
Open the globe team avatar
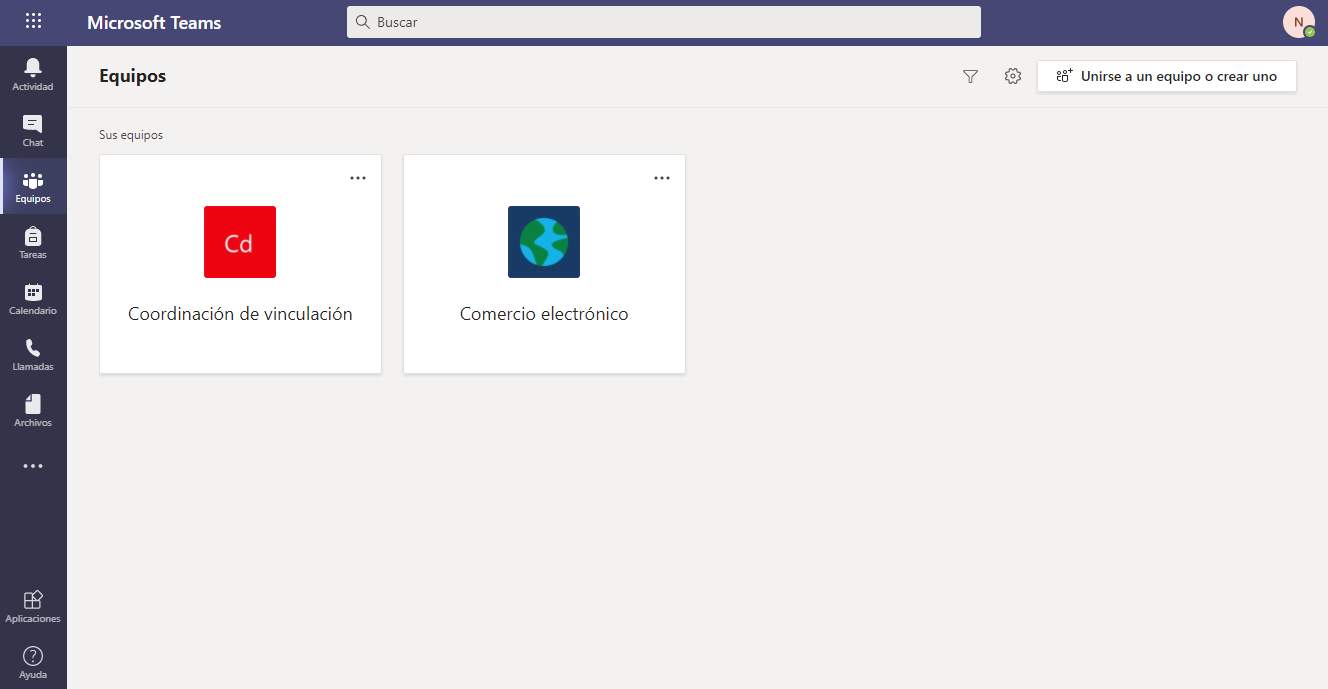(x=544, y=242)
